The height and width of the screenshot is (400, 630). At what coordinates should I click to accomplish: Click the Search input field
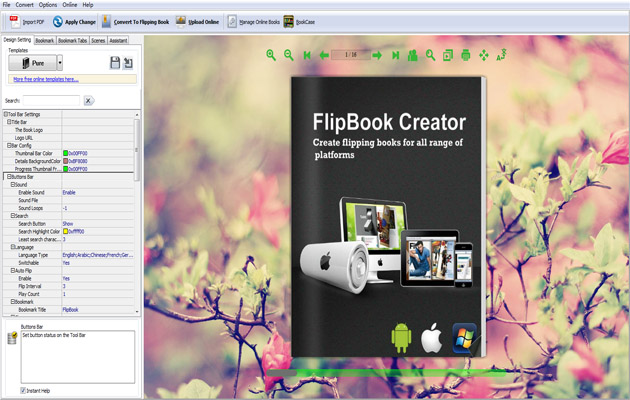(x=51, y=100)
